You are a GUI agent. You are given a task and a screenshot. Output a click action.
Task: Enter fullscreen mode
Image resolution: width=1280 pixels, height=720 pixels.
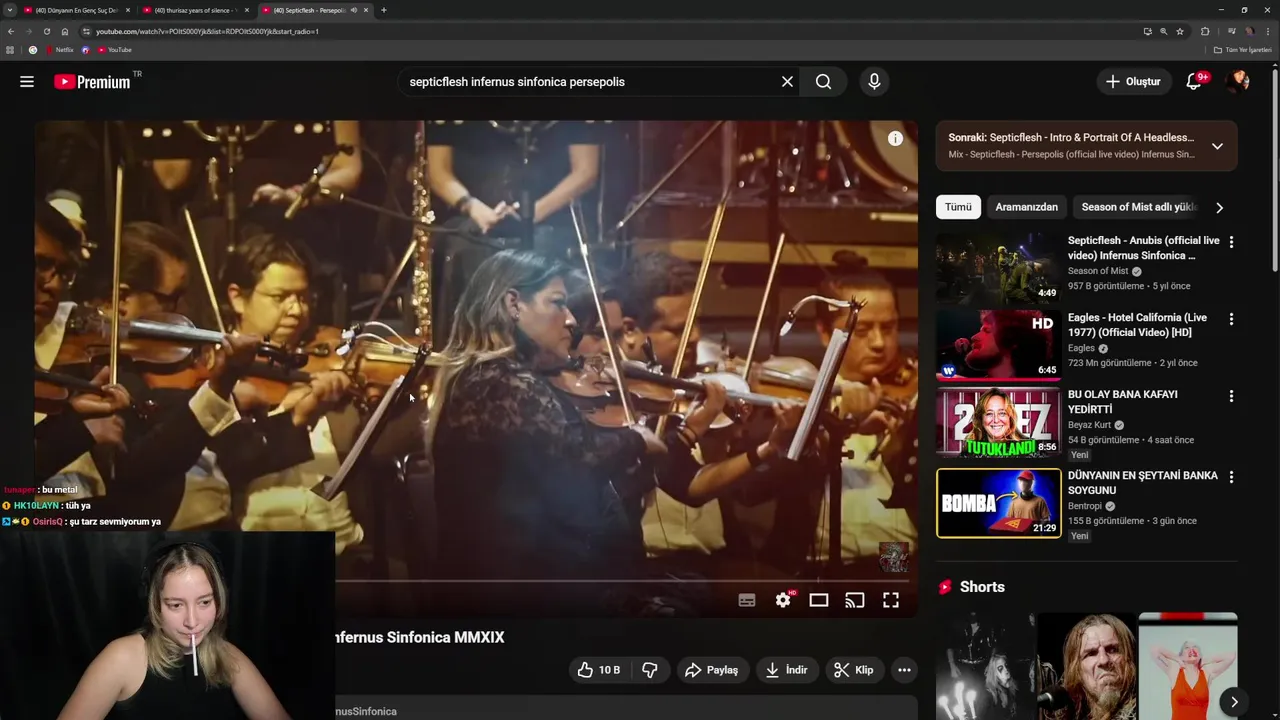pos(891,600)
